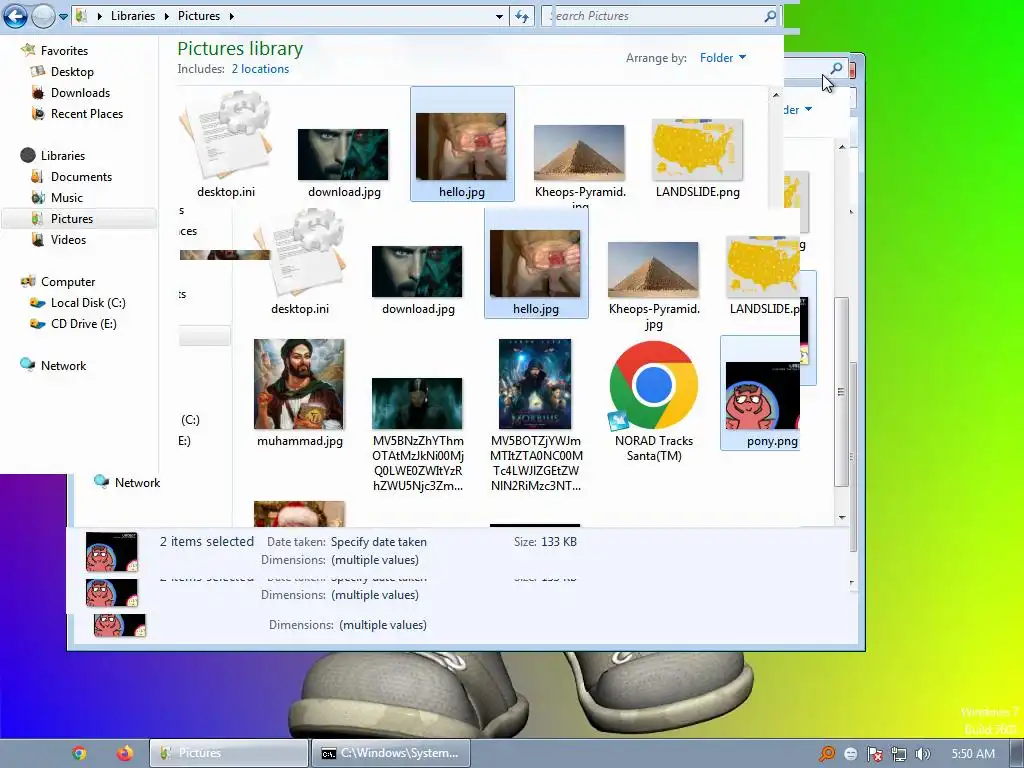Click the back window's file list scroll-up arrow

(x=842, y=147)
